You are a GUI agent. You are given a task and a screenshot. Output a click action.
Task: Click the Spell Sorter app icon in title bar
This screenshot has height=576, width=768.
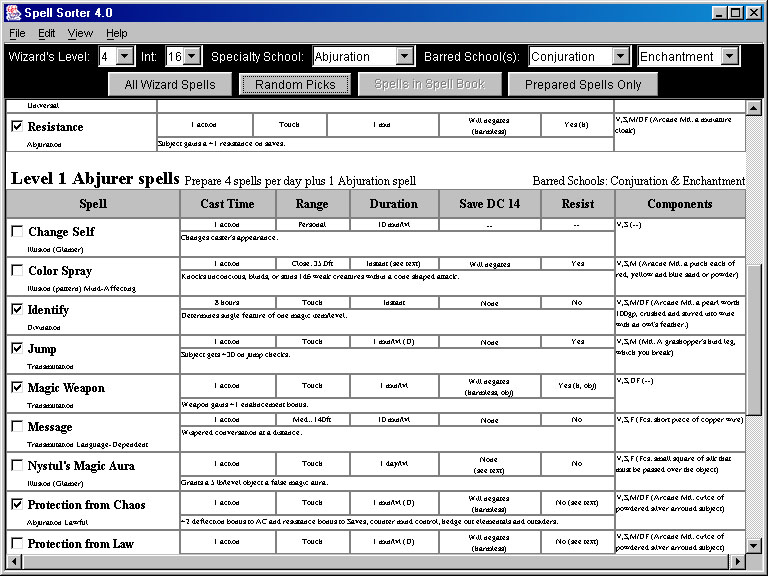[x=13, y=12]
